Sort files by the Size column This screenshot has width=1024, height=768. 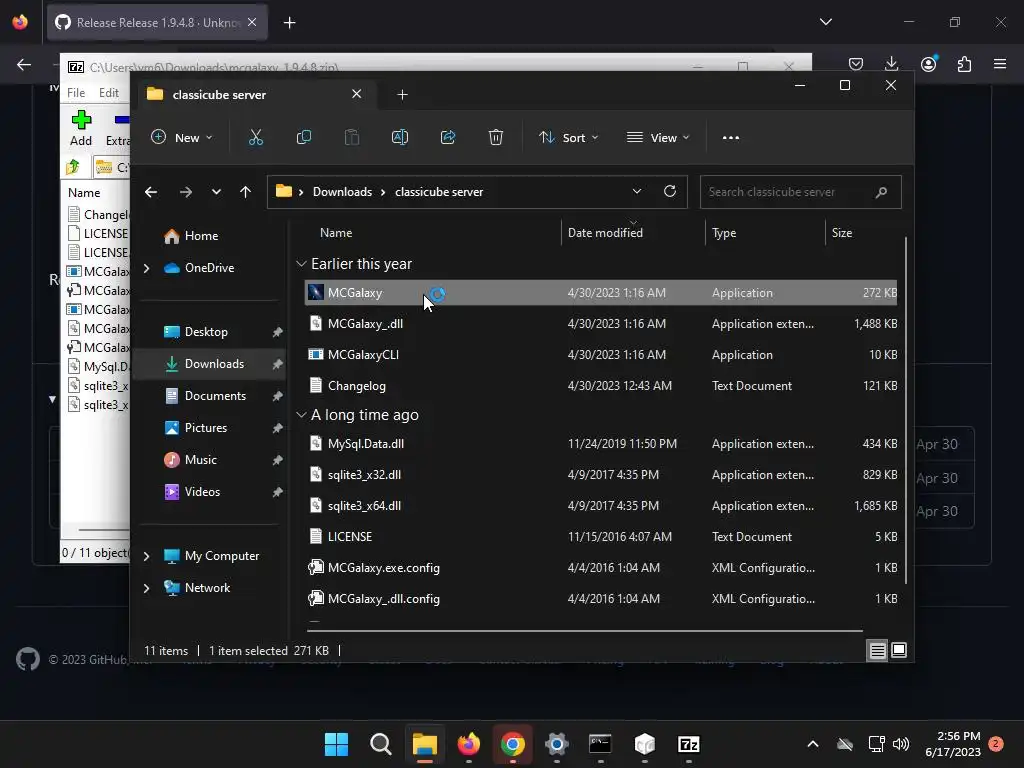841,232
